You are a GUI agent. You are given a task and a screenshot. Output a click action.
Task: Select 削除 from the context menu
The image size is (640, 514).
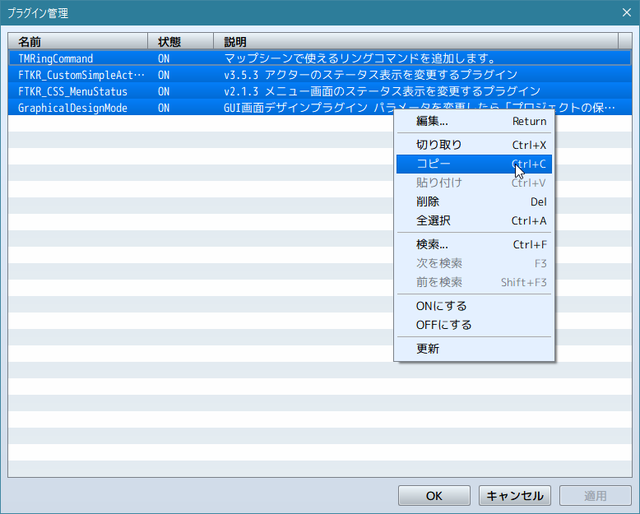474,202
